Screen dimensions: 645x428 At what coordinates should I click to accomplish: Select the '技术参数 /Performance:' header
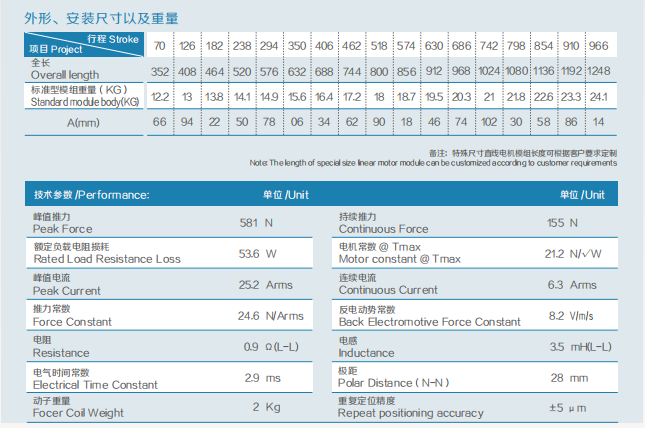tap(91, 195)
